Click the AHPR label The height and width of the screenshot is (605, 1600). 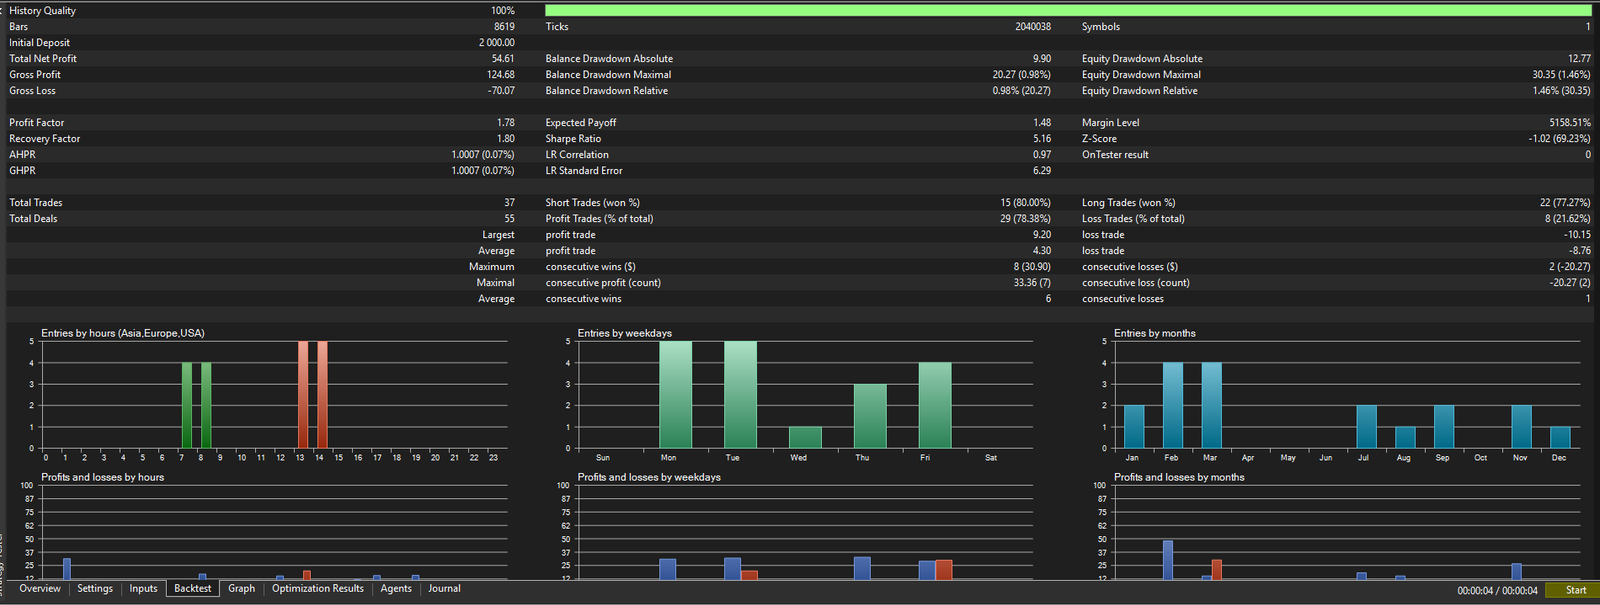click(22, 155)
